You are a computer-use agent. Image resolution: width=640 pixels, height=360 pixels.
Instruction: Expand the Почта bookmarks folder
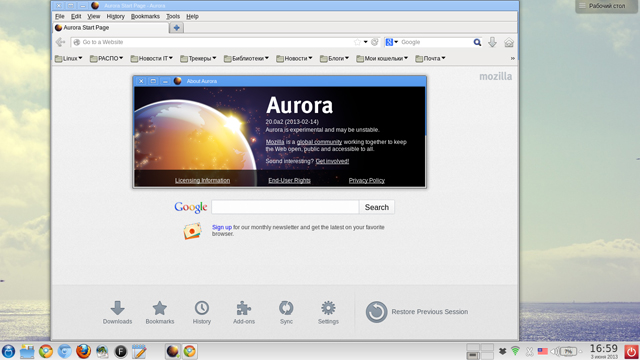[x=430, y=59]
